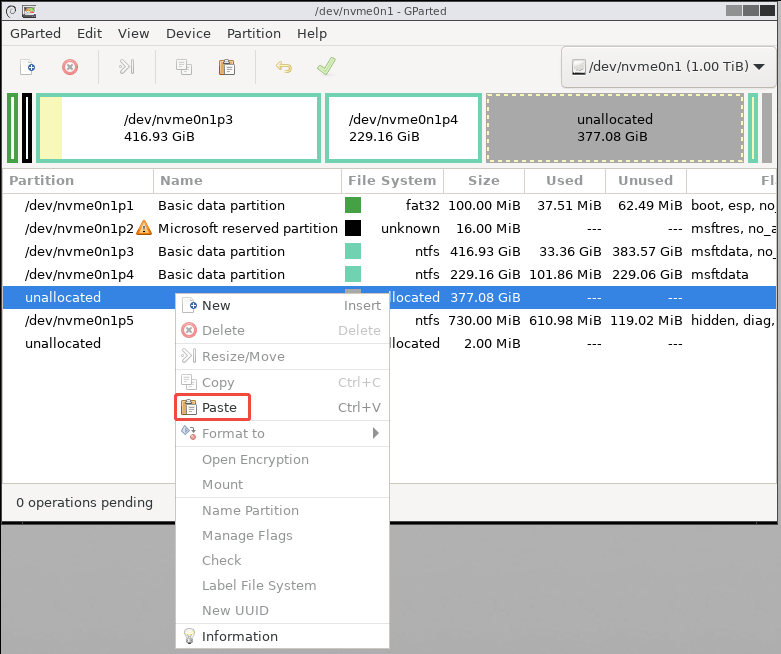Select the /dev/nvme0n1p2 row

[x=389, y=228]
